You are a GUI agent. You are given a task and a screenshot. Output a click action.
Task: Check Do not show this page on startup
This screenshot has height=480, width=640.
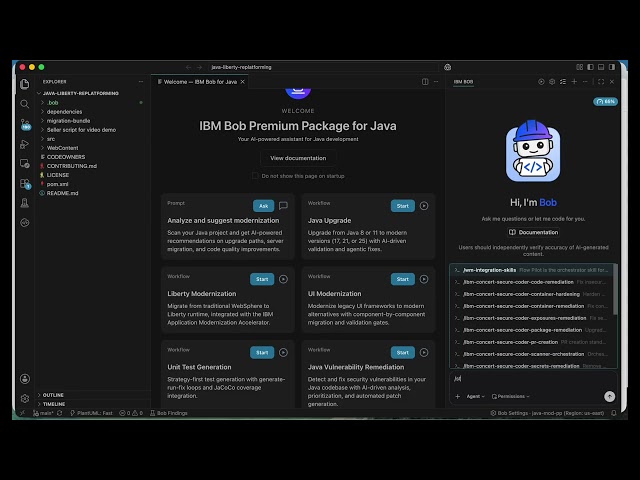point(255,176)
